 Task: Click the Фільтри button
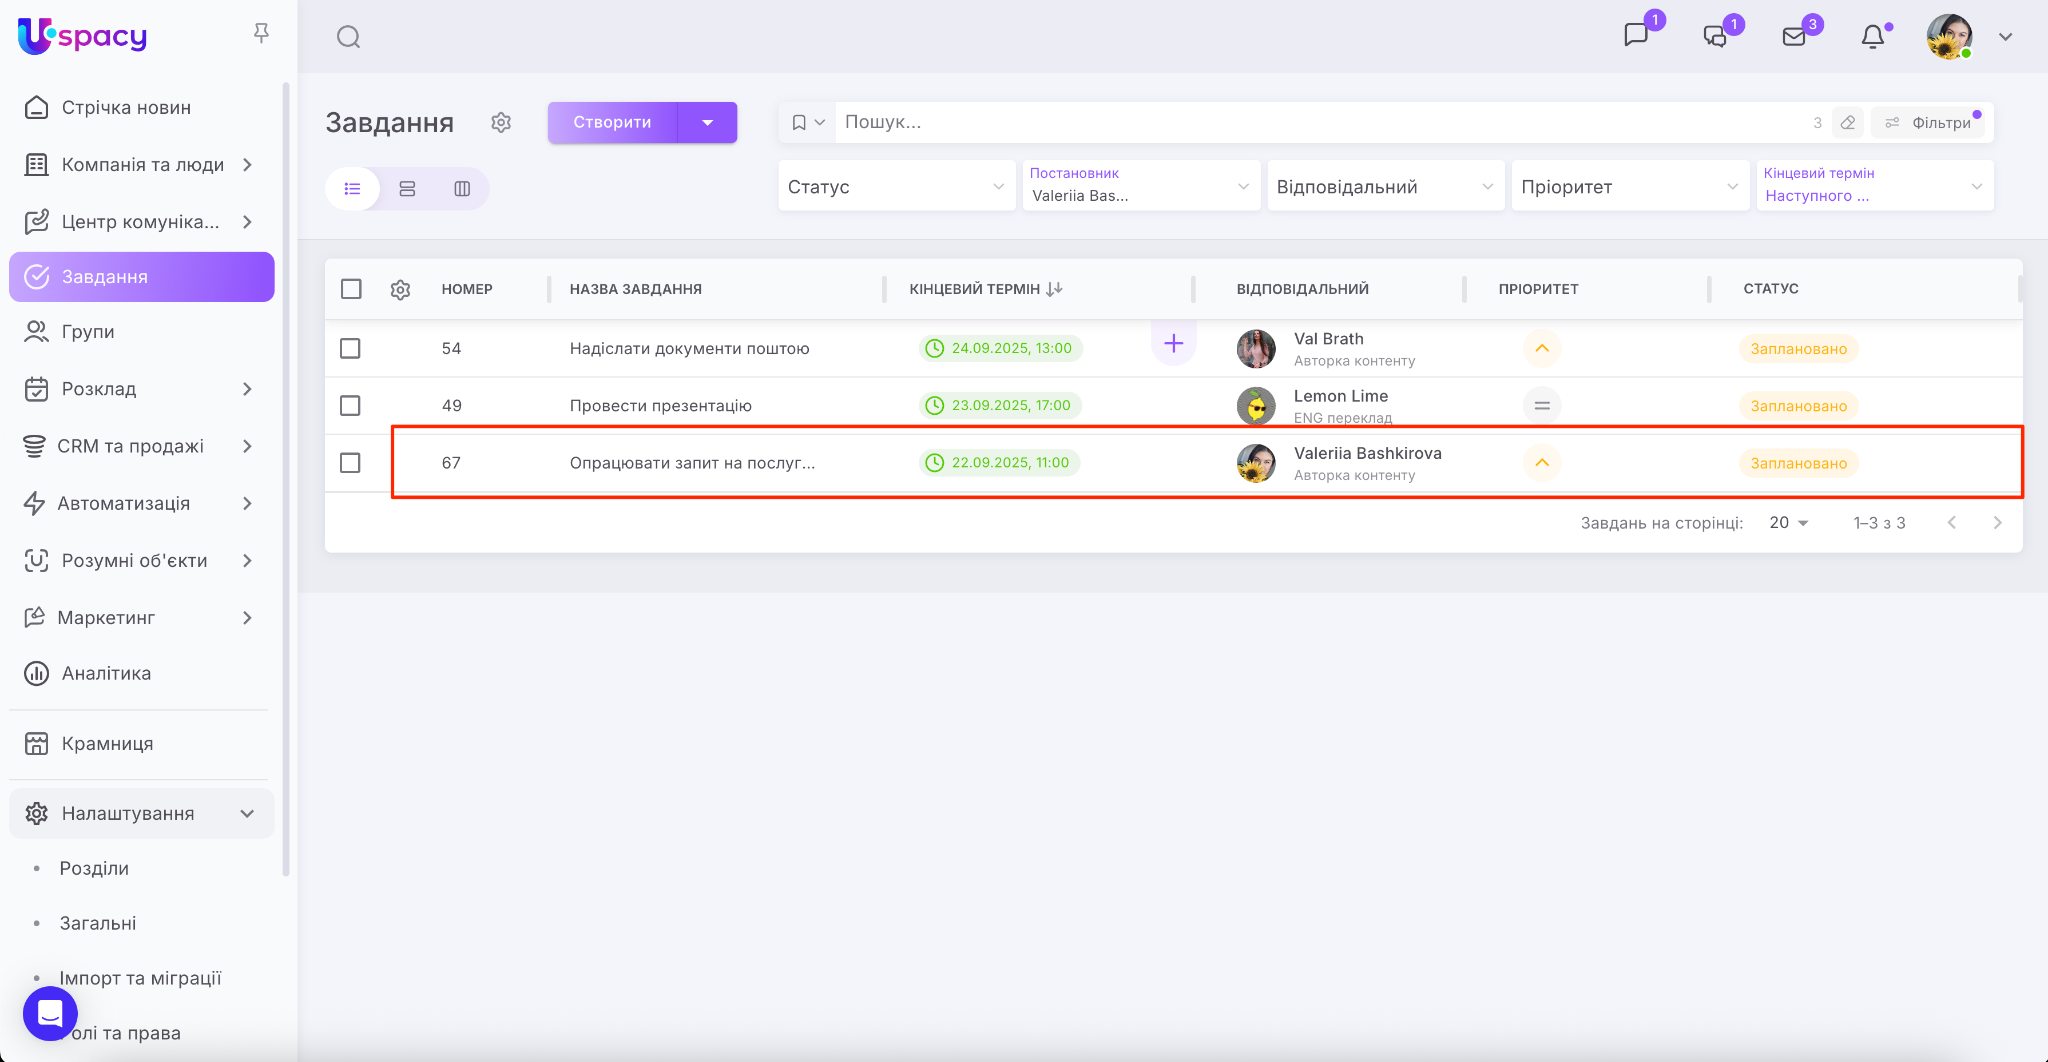(1929, 122)
